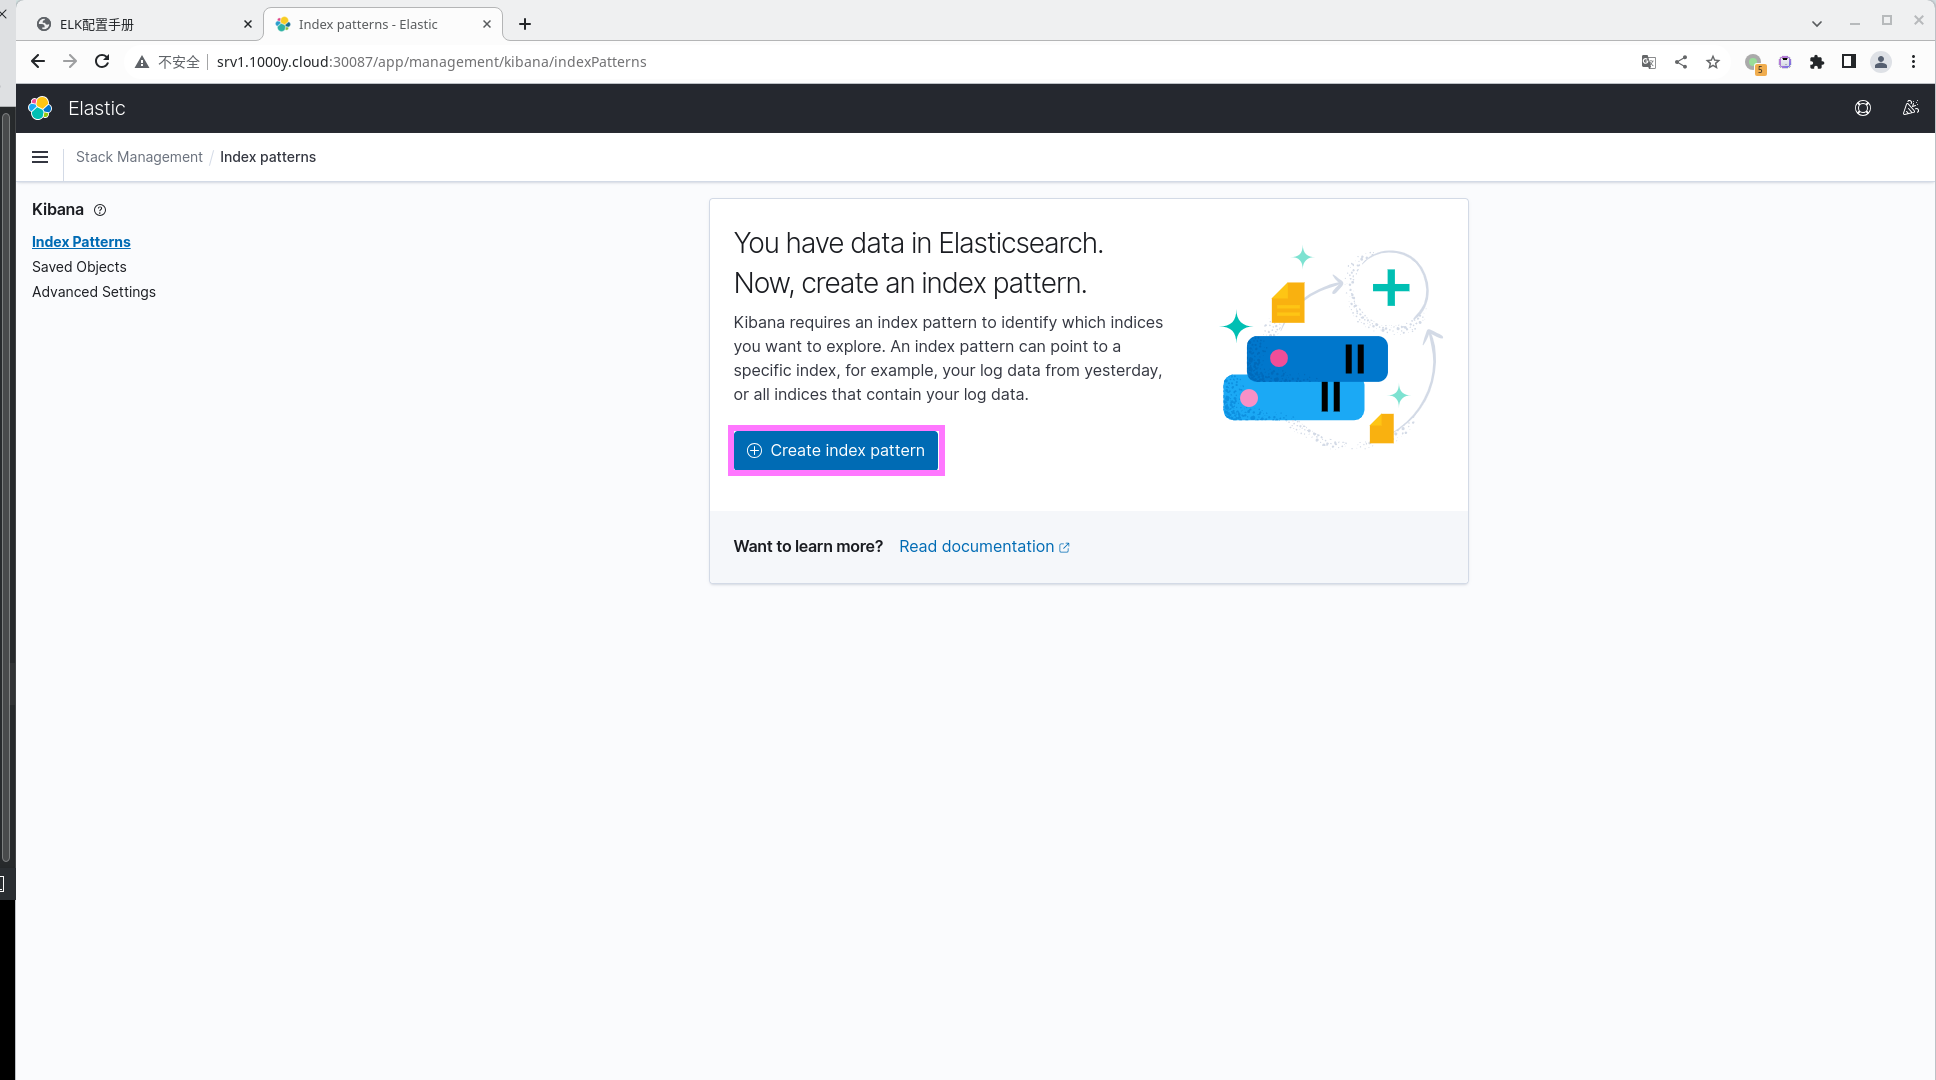The image size is (1936, 1080).
Task: Close the Index patterns - Elastic tab
Action: coord(487,24)
